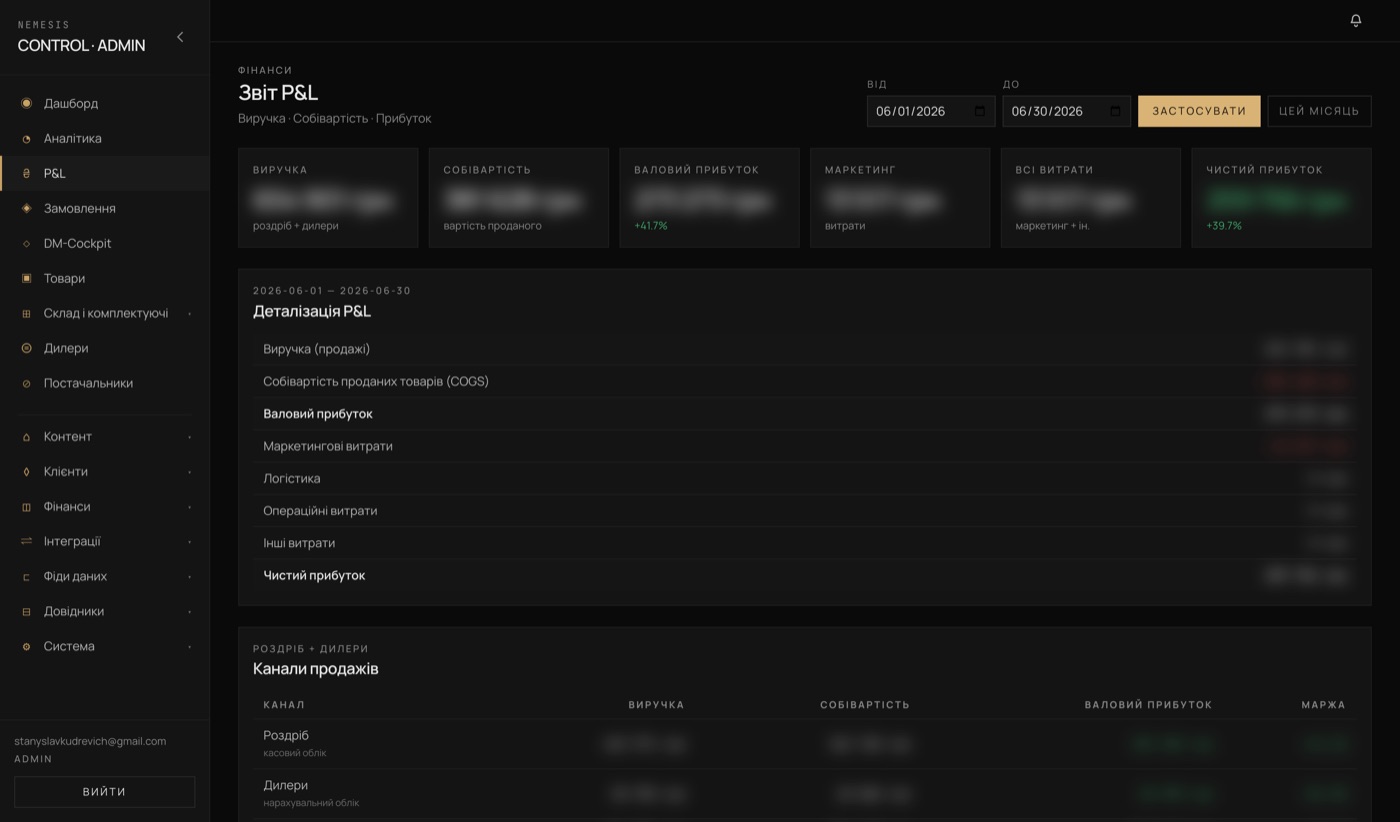Expand the Інтеграції submenu arrow
This screenshot has height=822, width=1400.
click(189, 542)
